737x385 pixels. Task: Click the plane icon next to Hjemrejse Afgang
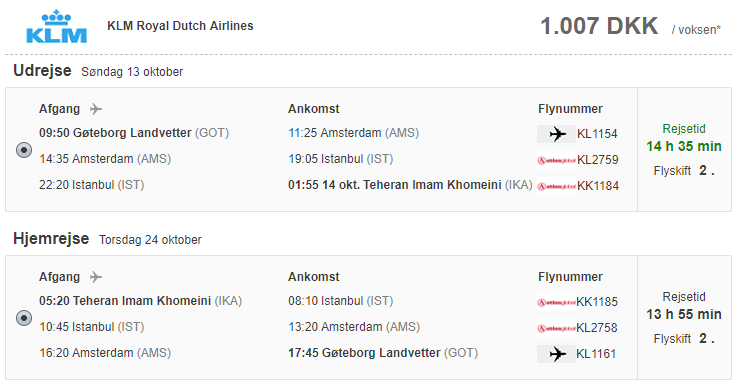point(96,277)
